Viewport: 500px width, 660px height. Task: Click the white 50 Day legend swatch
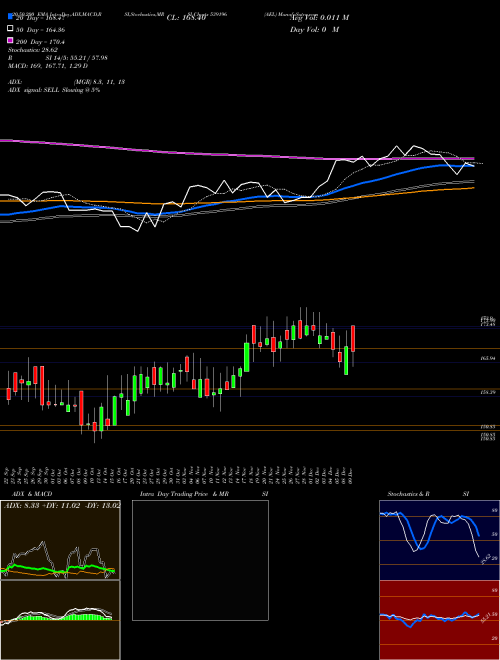[x=10, y=29]
